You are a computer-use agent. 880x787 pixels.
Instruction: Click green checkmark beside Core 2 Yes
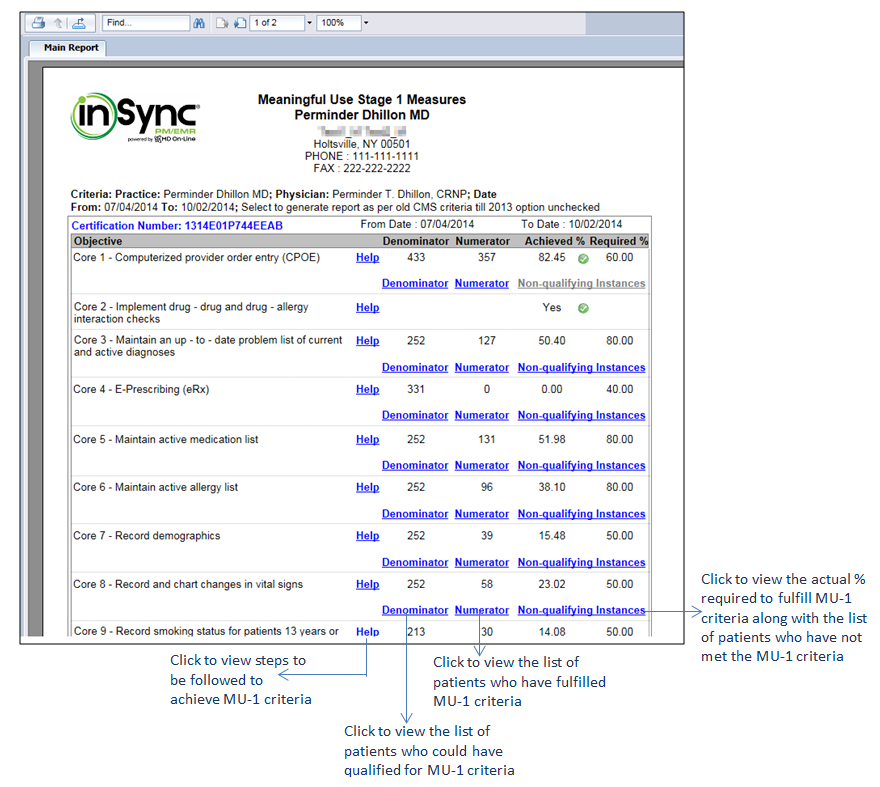click(583, 308)
